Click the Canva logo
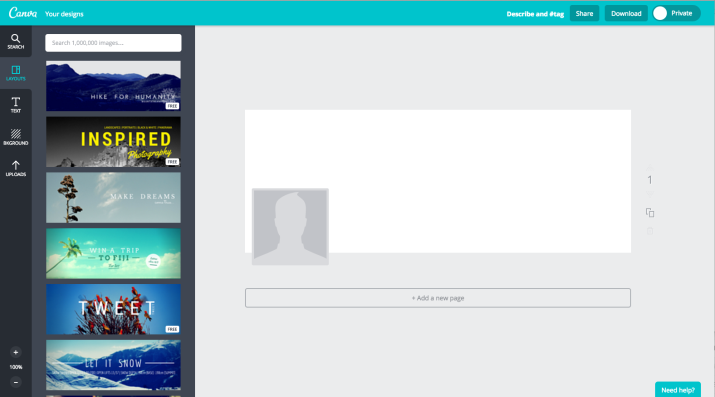 (x=23, y=13)
